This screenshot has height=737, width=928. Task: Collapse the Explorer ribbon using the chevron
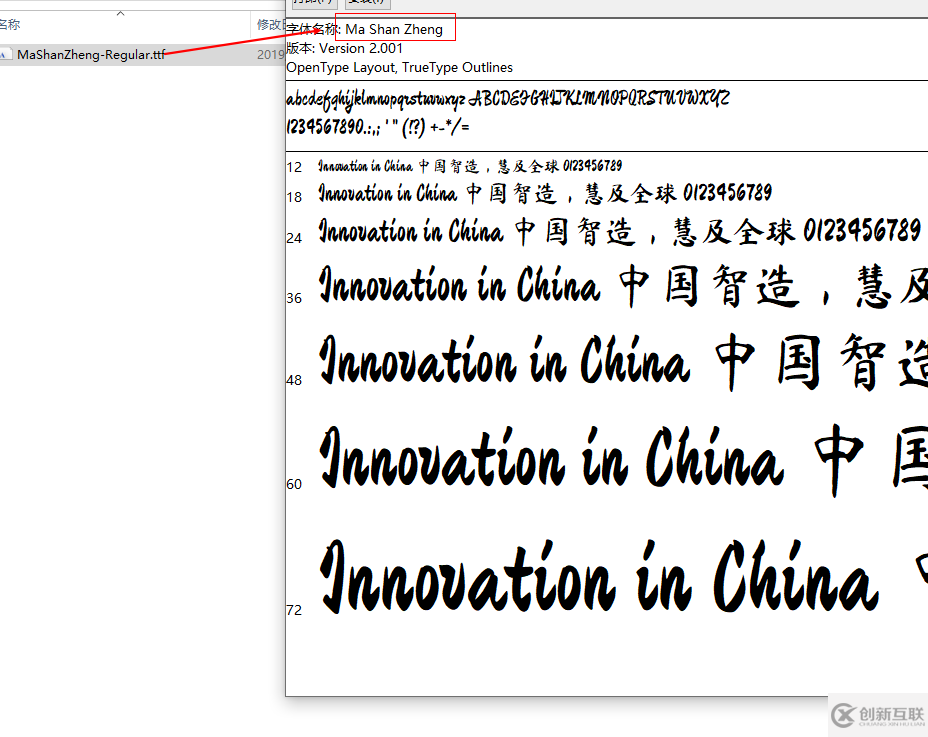pyautogui.click(x=119, y=15)
